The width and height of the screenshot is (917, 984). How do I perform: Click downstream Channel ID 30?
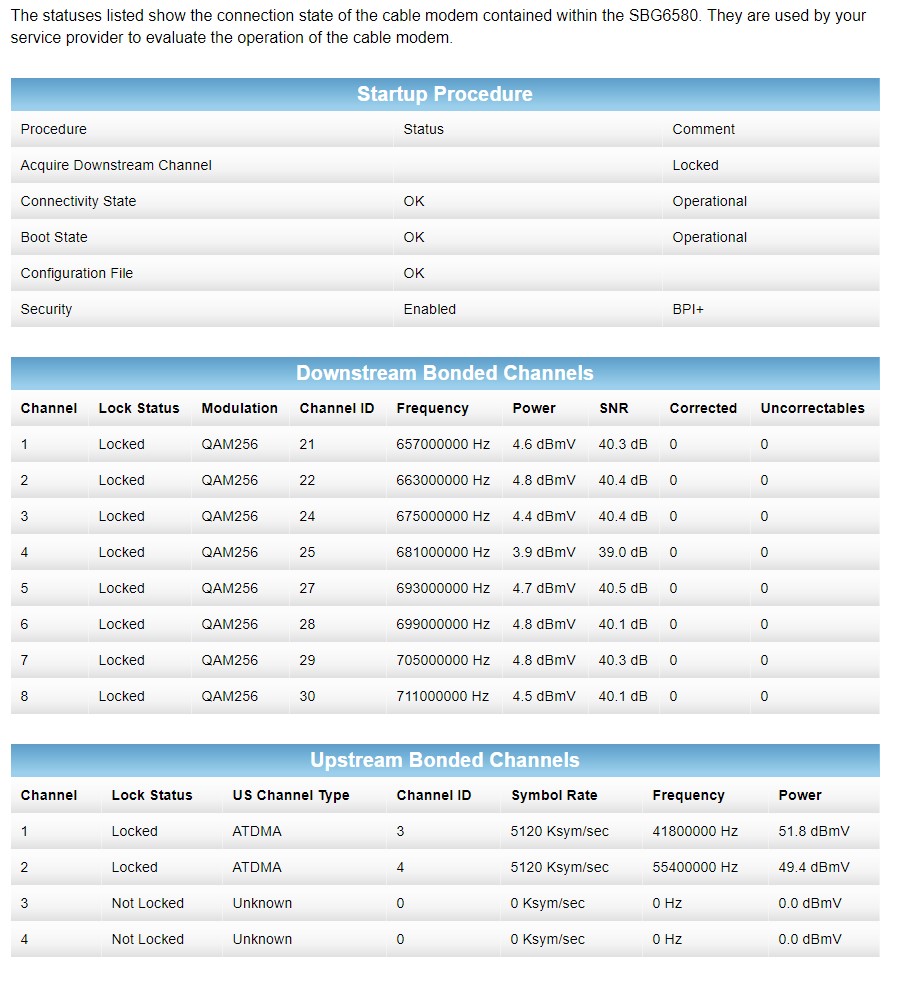(x=307, y=697)
